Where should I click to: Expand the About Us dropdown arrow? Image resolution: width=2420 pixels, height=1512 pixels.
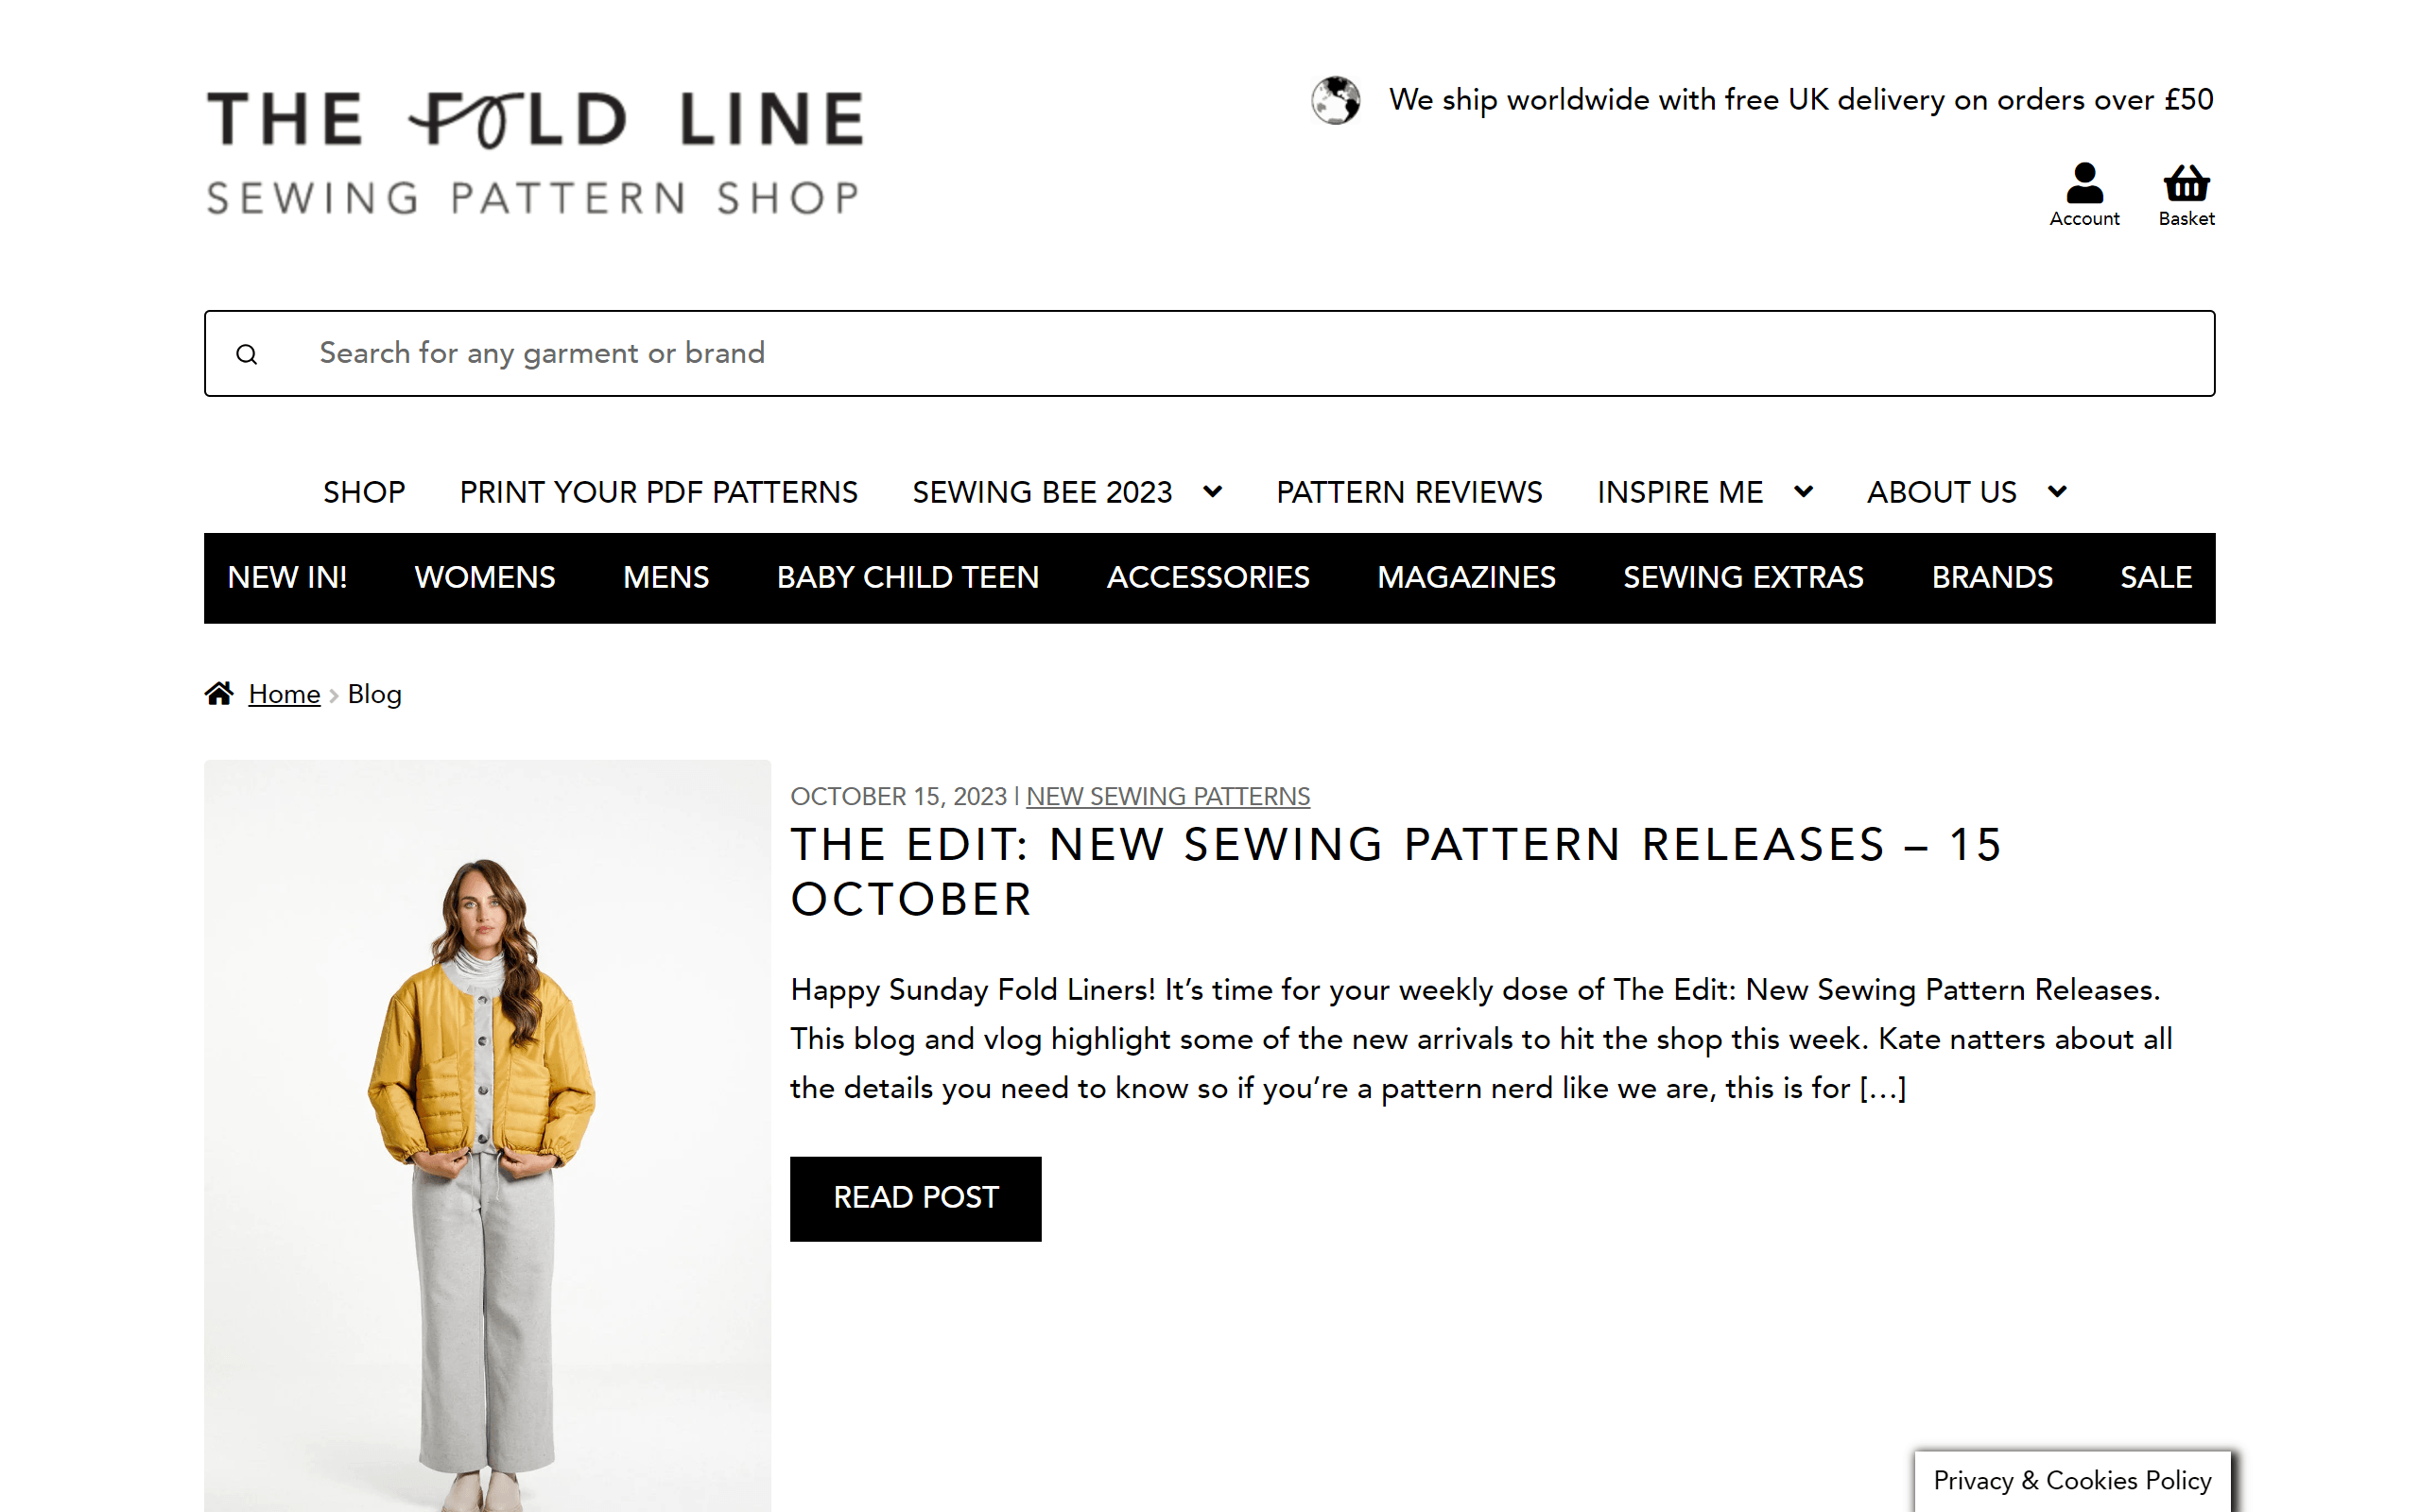click(x=2057, y=491)
